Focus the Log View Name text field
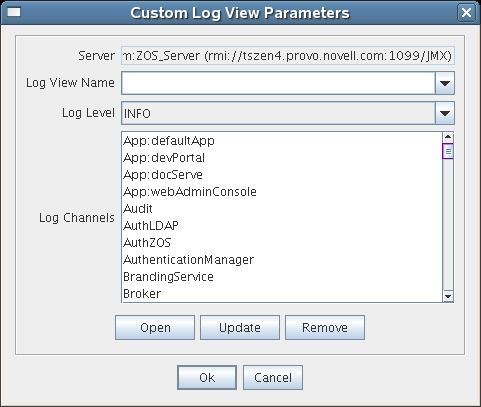This screenshot has width=481, height=407. (x=278, y=83)
